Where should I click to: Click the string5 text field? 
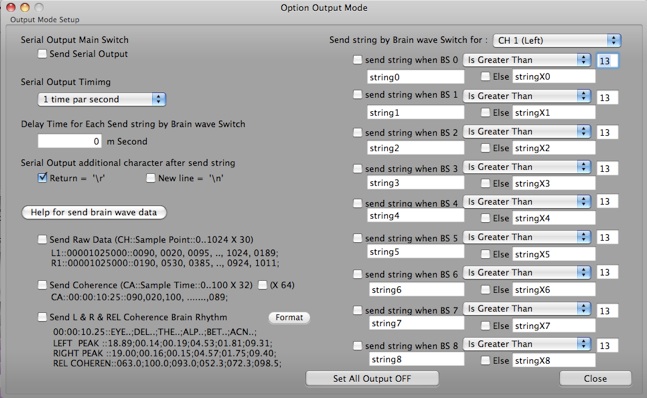416,252
